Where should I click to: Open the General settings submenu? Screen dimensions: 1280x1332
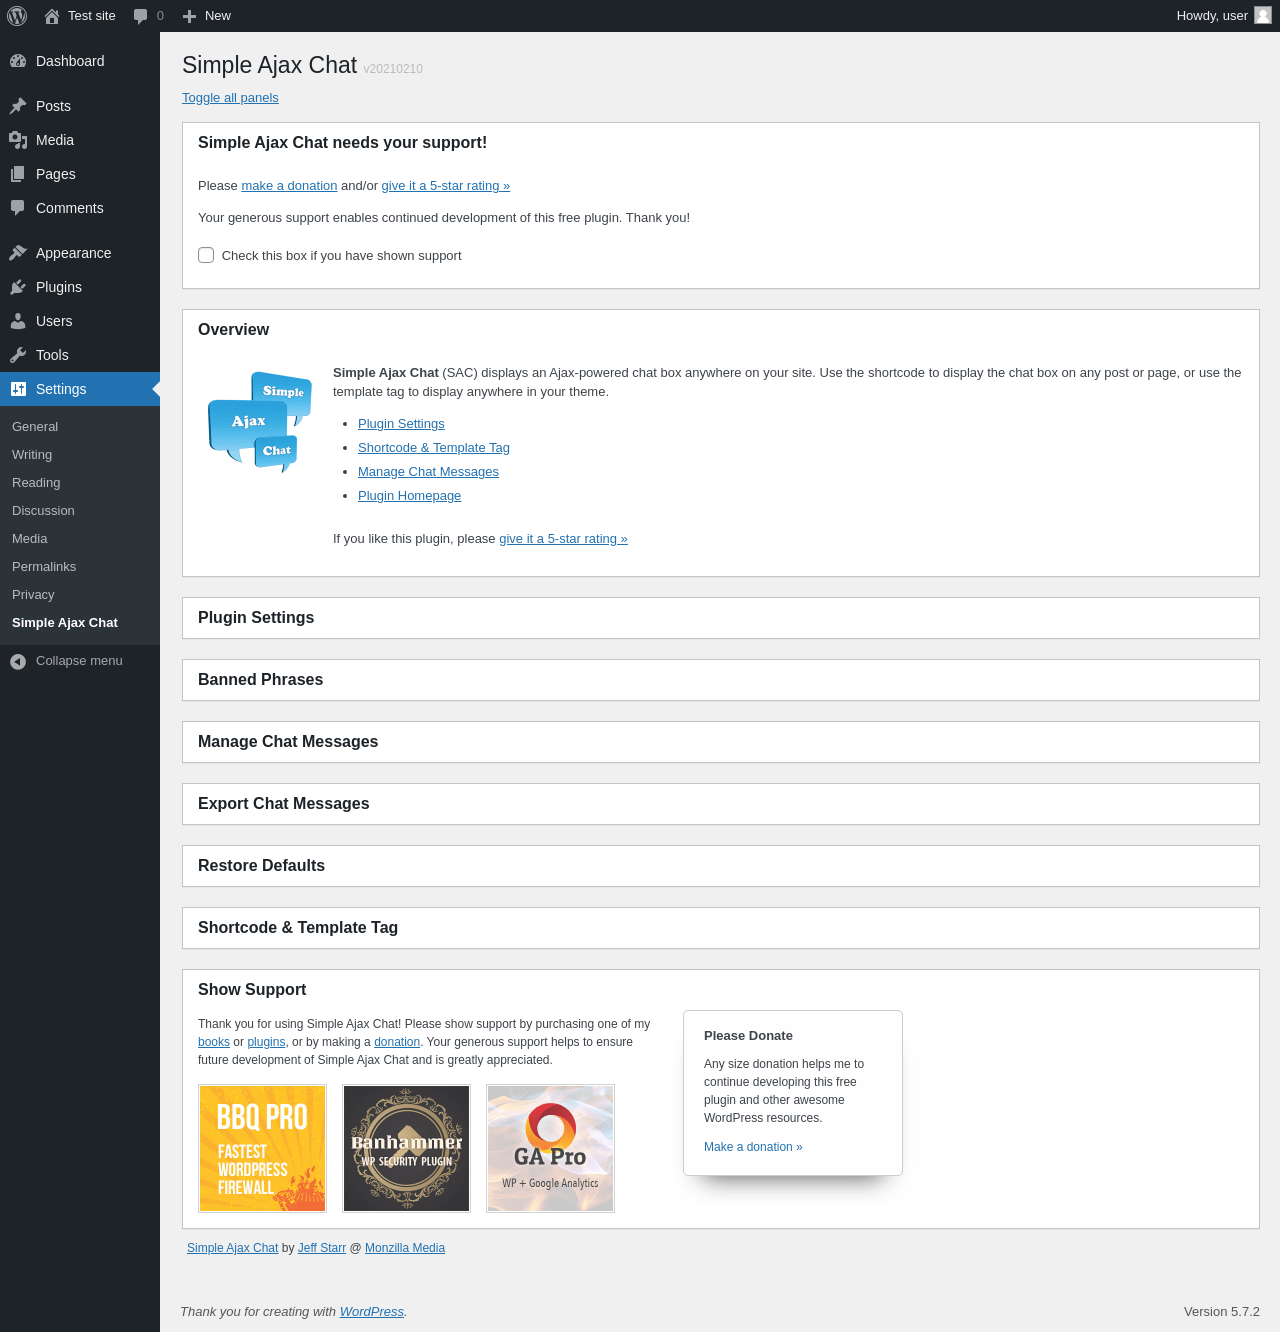coord(80,427)
